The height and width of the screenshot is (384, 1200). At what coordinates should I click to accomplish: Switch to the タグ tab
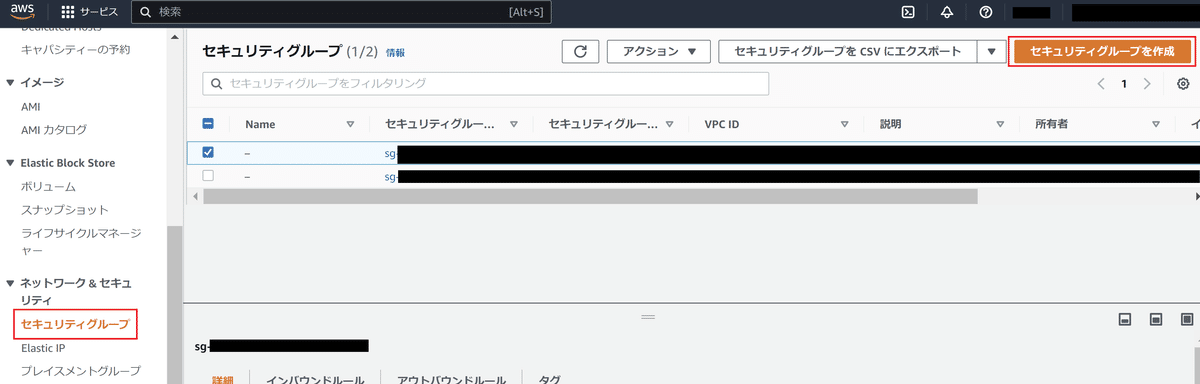[x=549, y=380]
